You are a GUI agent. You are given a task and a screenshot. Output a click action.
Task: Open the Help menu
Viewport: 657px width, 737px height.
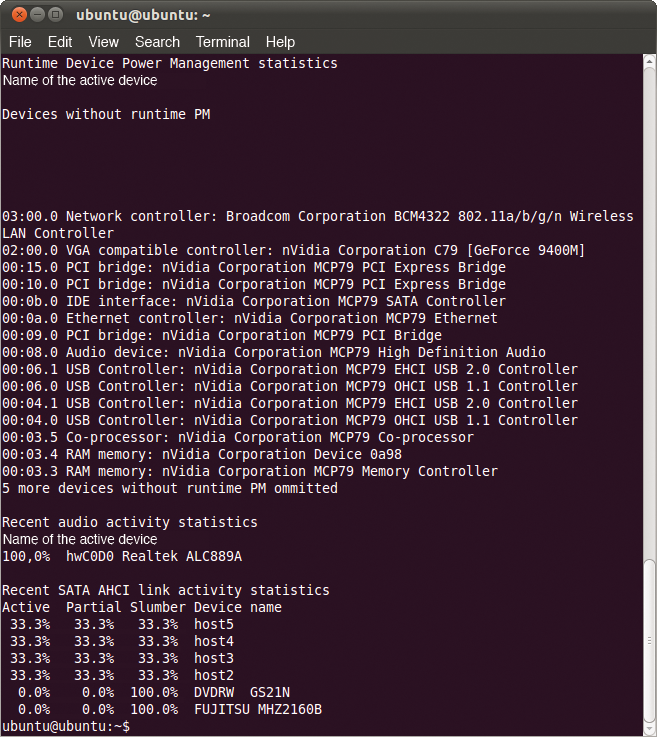point(280,42)
